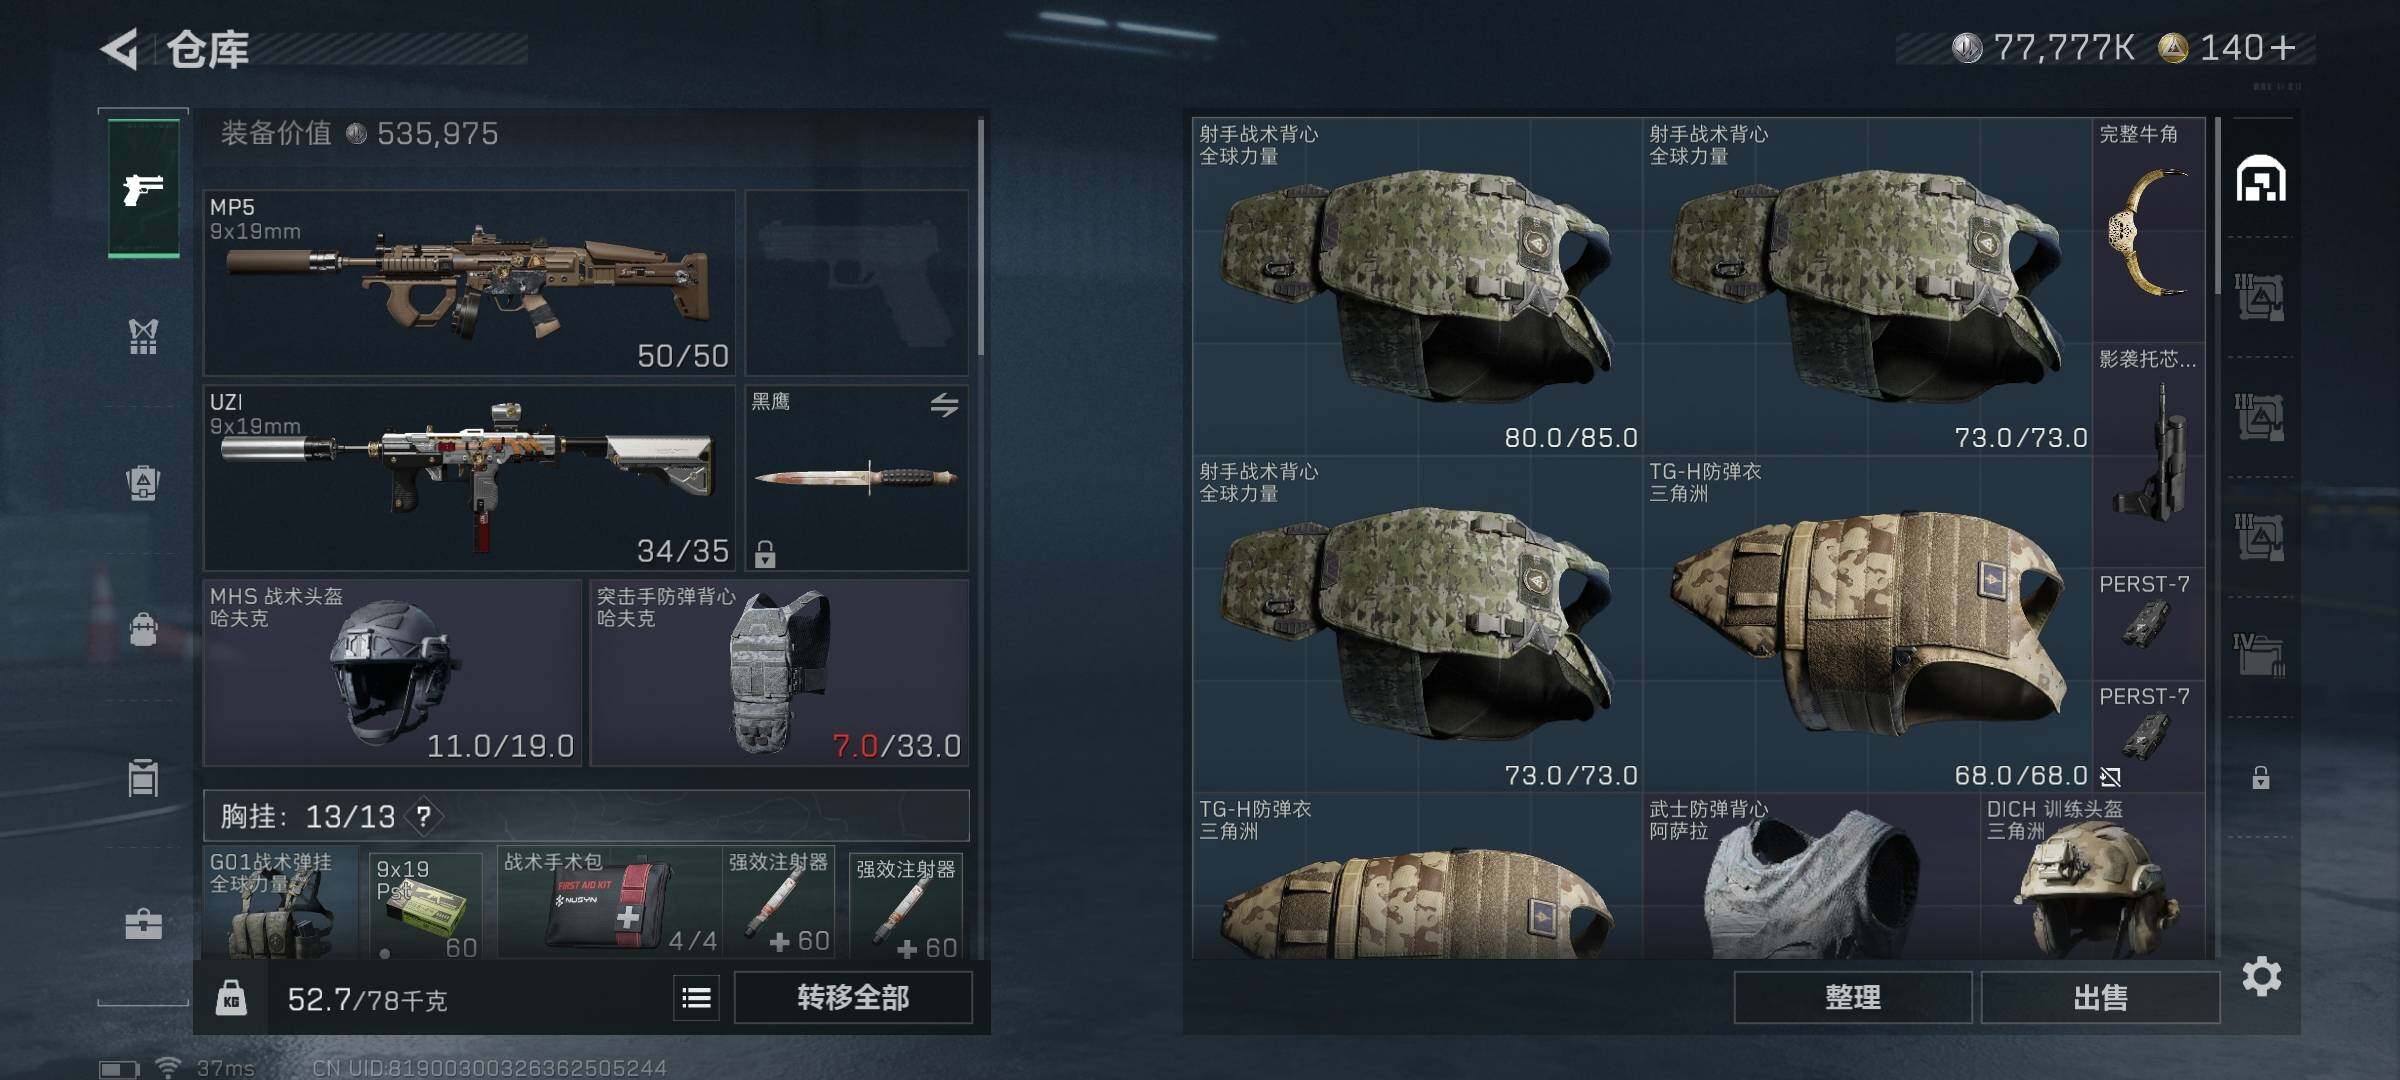Select the TG-H防弹衣 68.0/68.0 armor item
Image resolution: width=2400 pixels, height=1080 pixels.
pos(1868,625)
